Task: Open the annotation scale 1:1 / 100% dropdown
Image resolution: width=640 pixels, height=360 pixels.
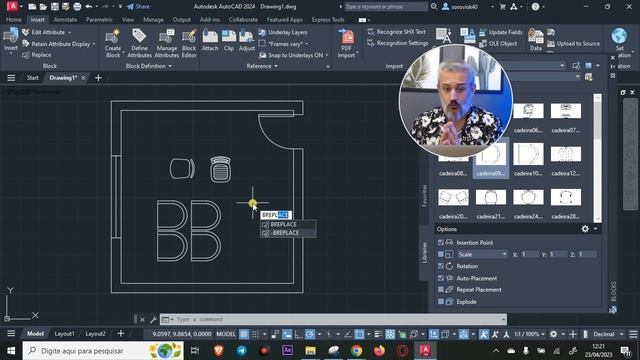Action: [529, 334]
